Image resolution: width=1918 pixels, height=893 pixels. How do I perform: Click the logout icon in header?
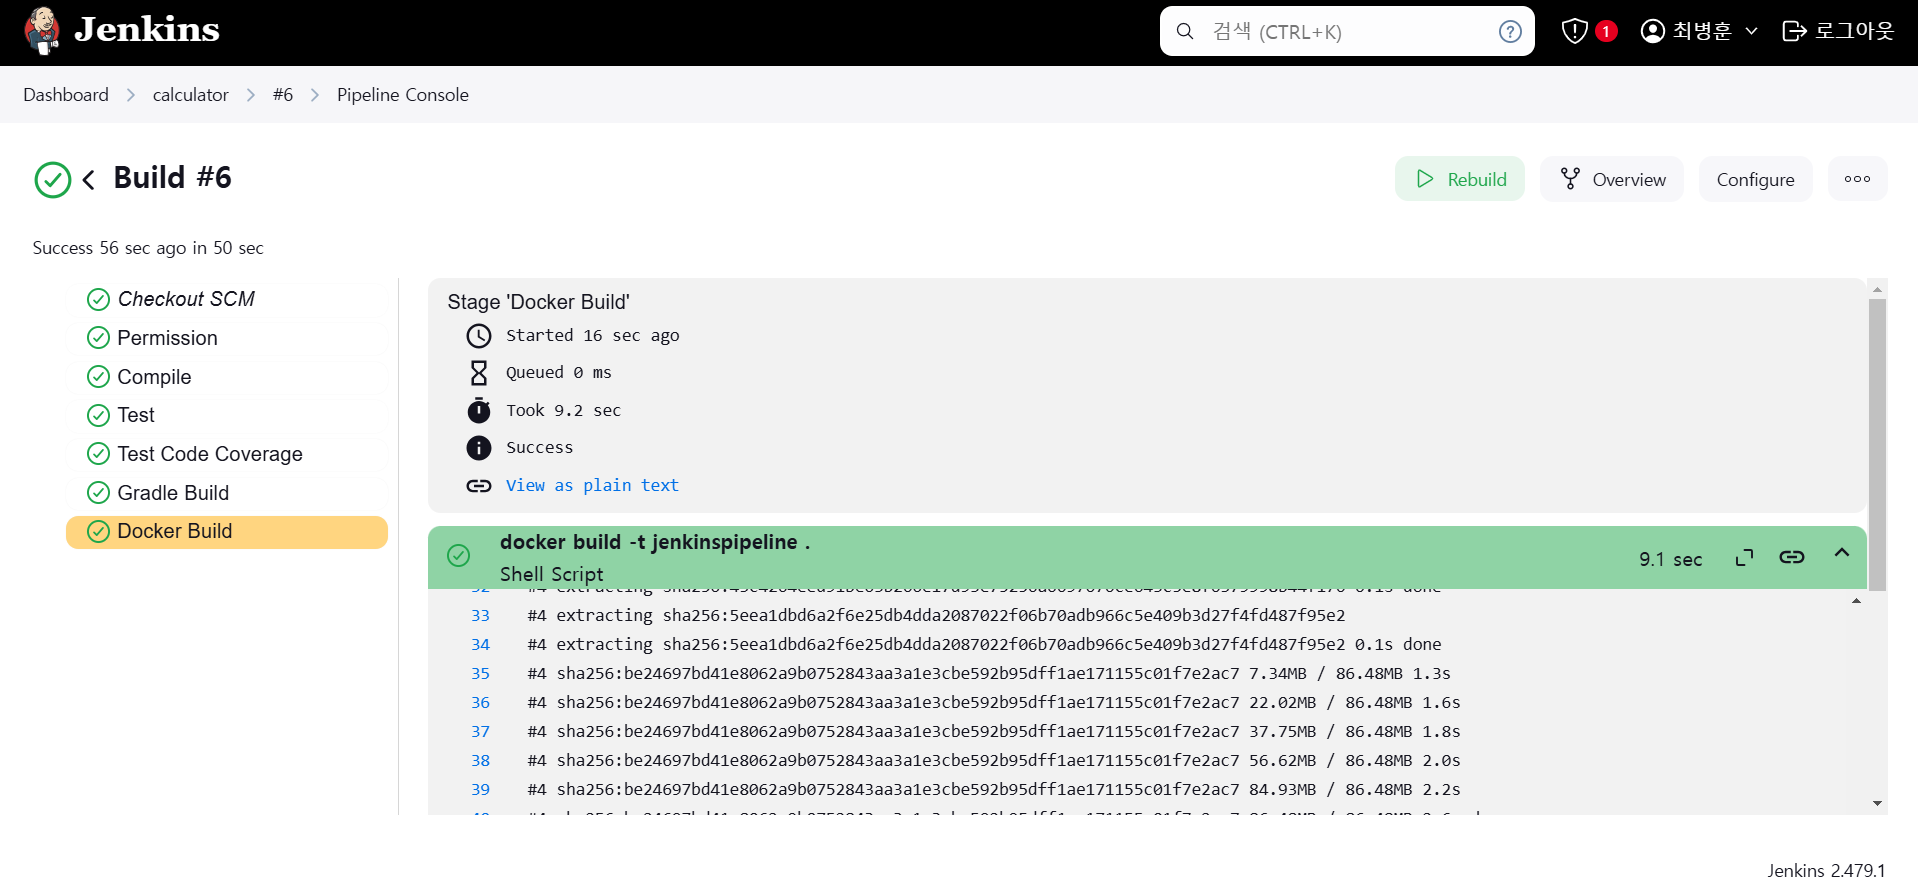(x=1794, y=31)
